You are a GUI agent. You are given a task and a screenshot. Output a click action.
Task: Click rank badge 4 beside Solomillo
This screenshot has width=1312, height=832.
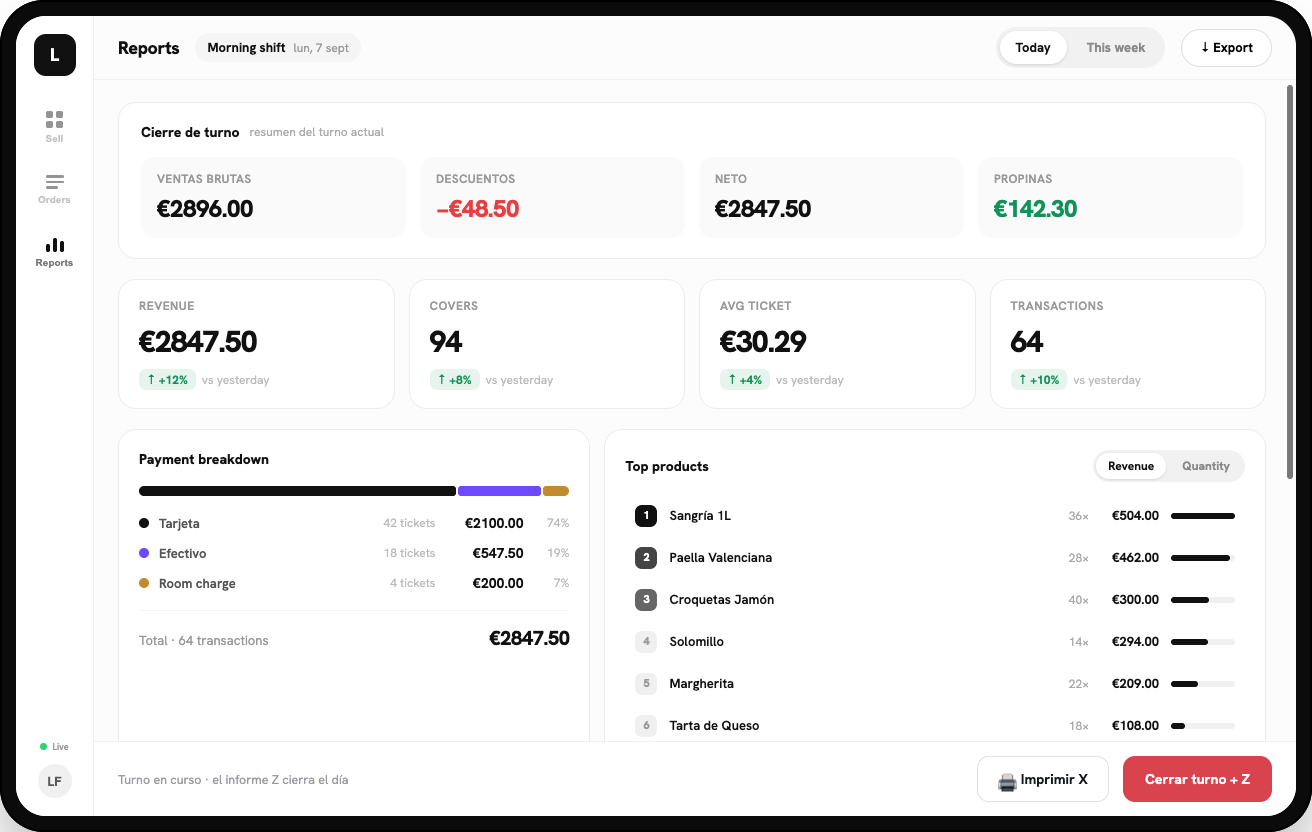(x=646, y=642)
